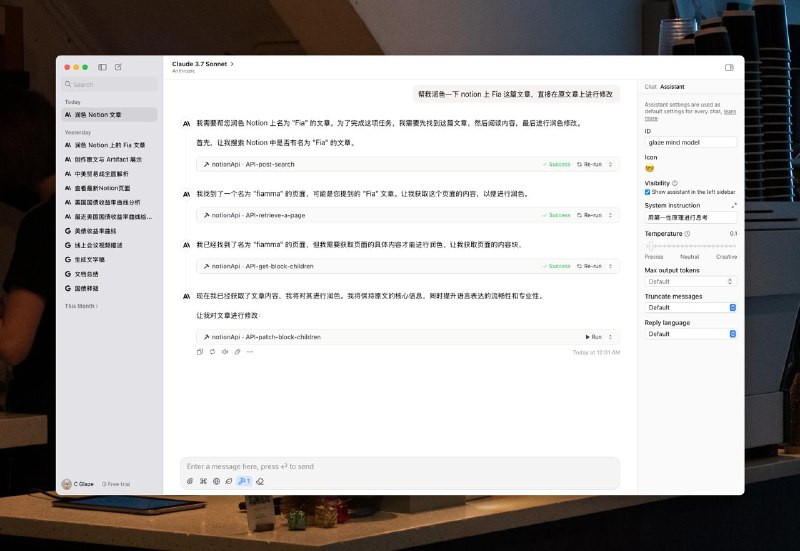Open the Claude 3.7 Sonnet model selector
The image size is (800, 551).
pyautogui.click(x=203, y=63)
